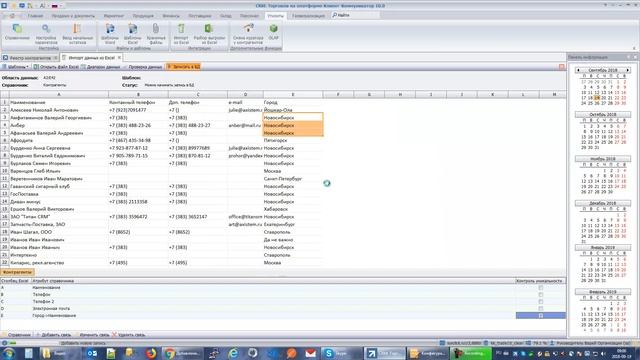This screenshot has width=640, height=360.
Task: Toggle uniqueness checkbox for Наименование row
Action: [x=540, y=288]
